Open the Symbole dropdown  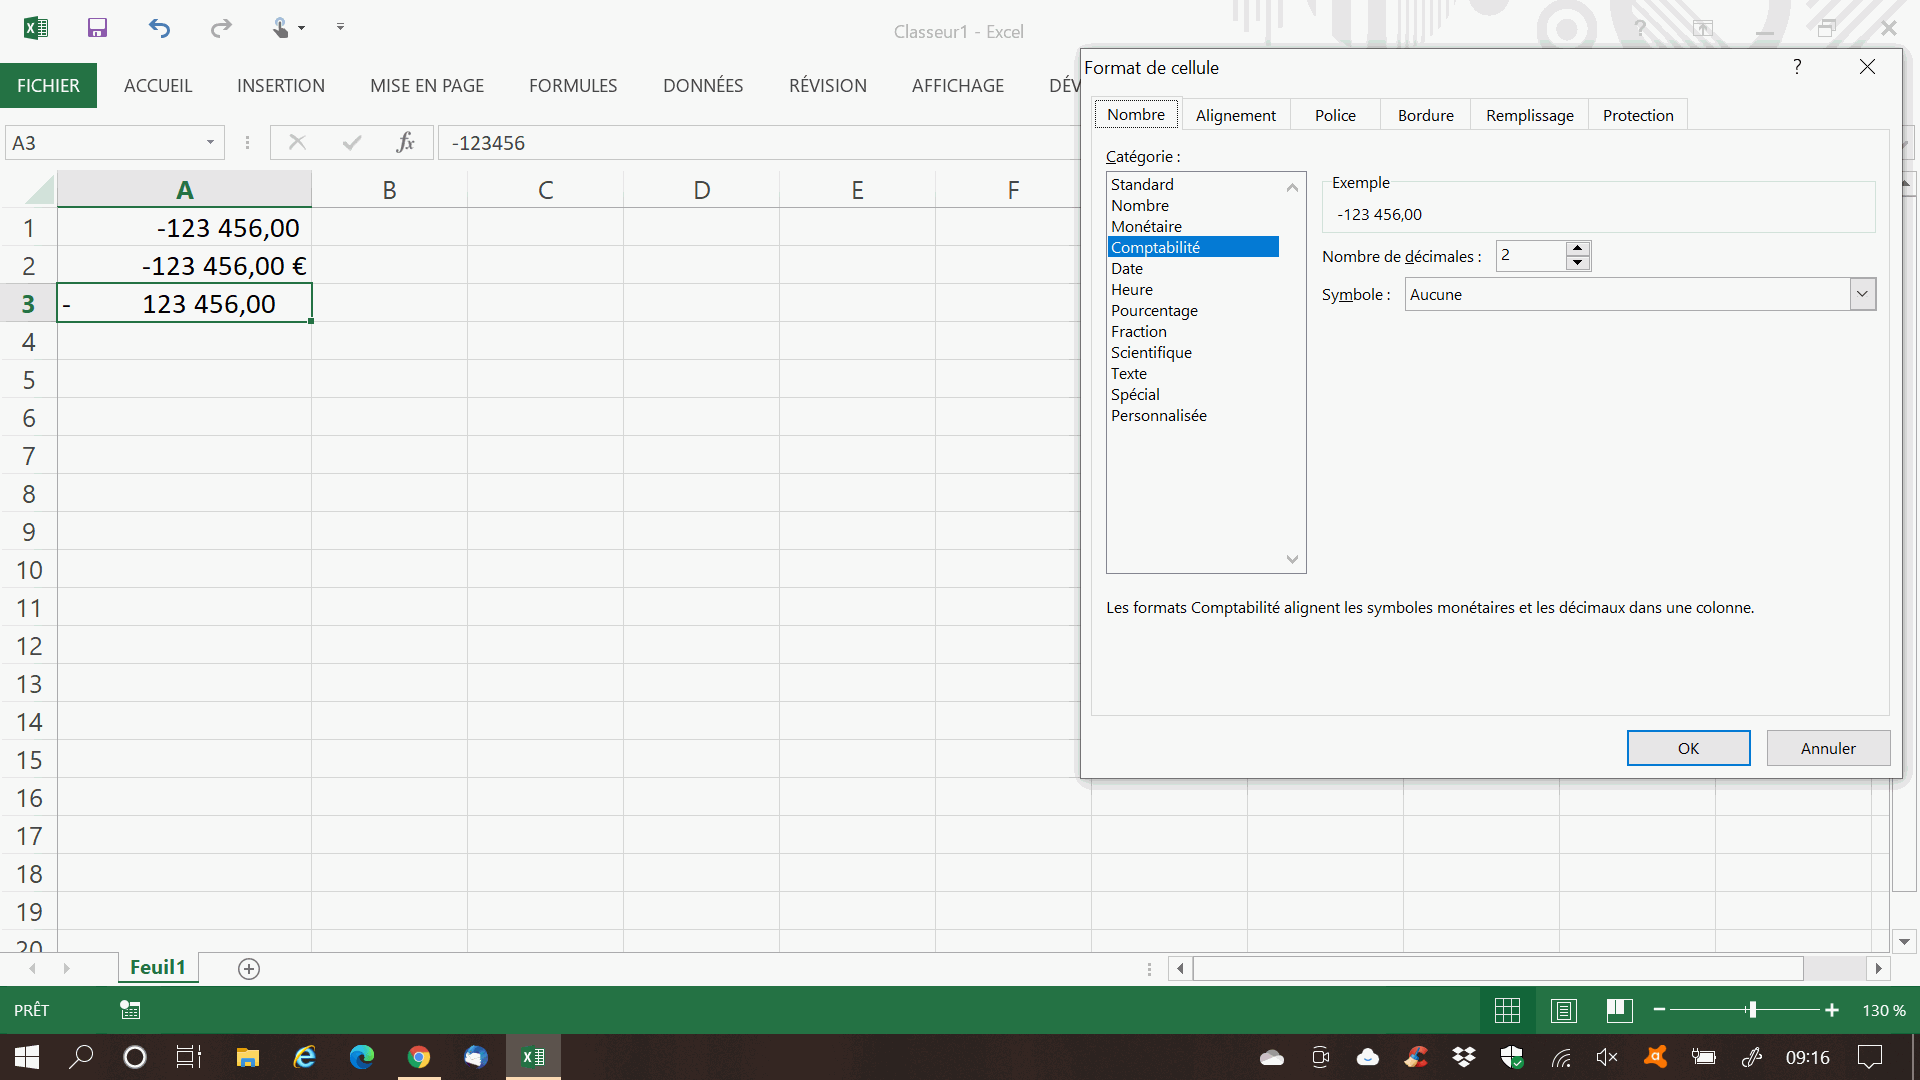coord(1862,294)
